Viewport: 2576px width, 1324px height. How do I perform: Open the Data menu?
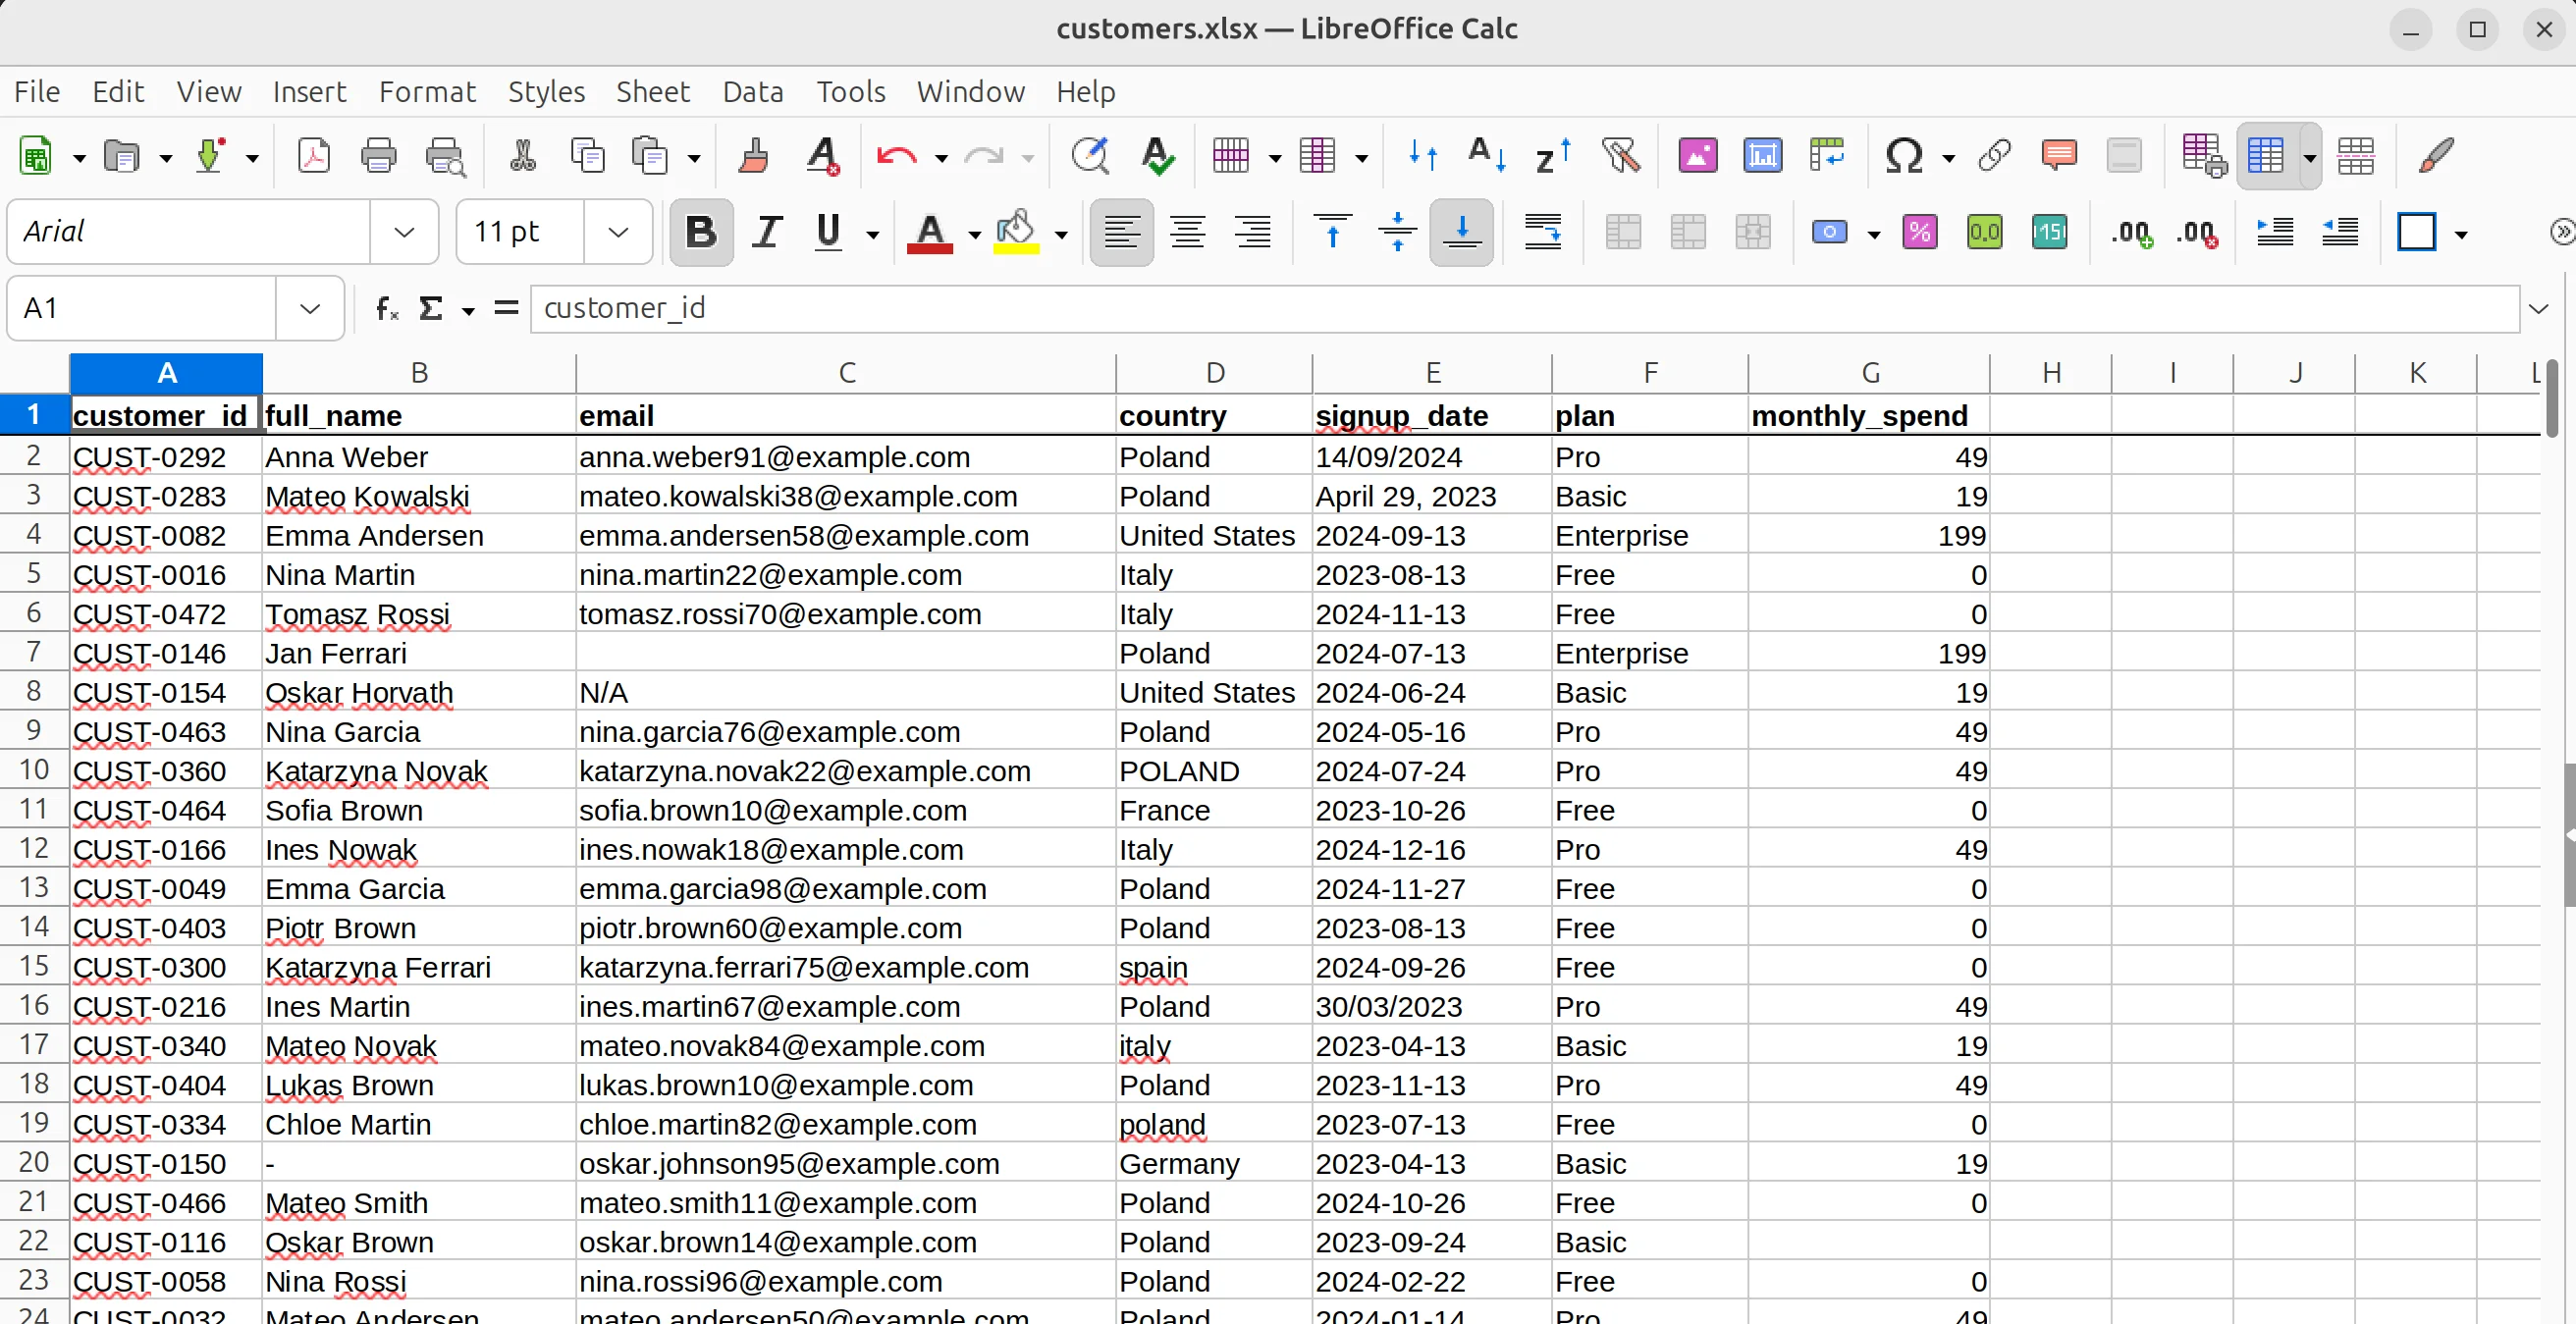[753, 92]
